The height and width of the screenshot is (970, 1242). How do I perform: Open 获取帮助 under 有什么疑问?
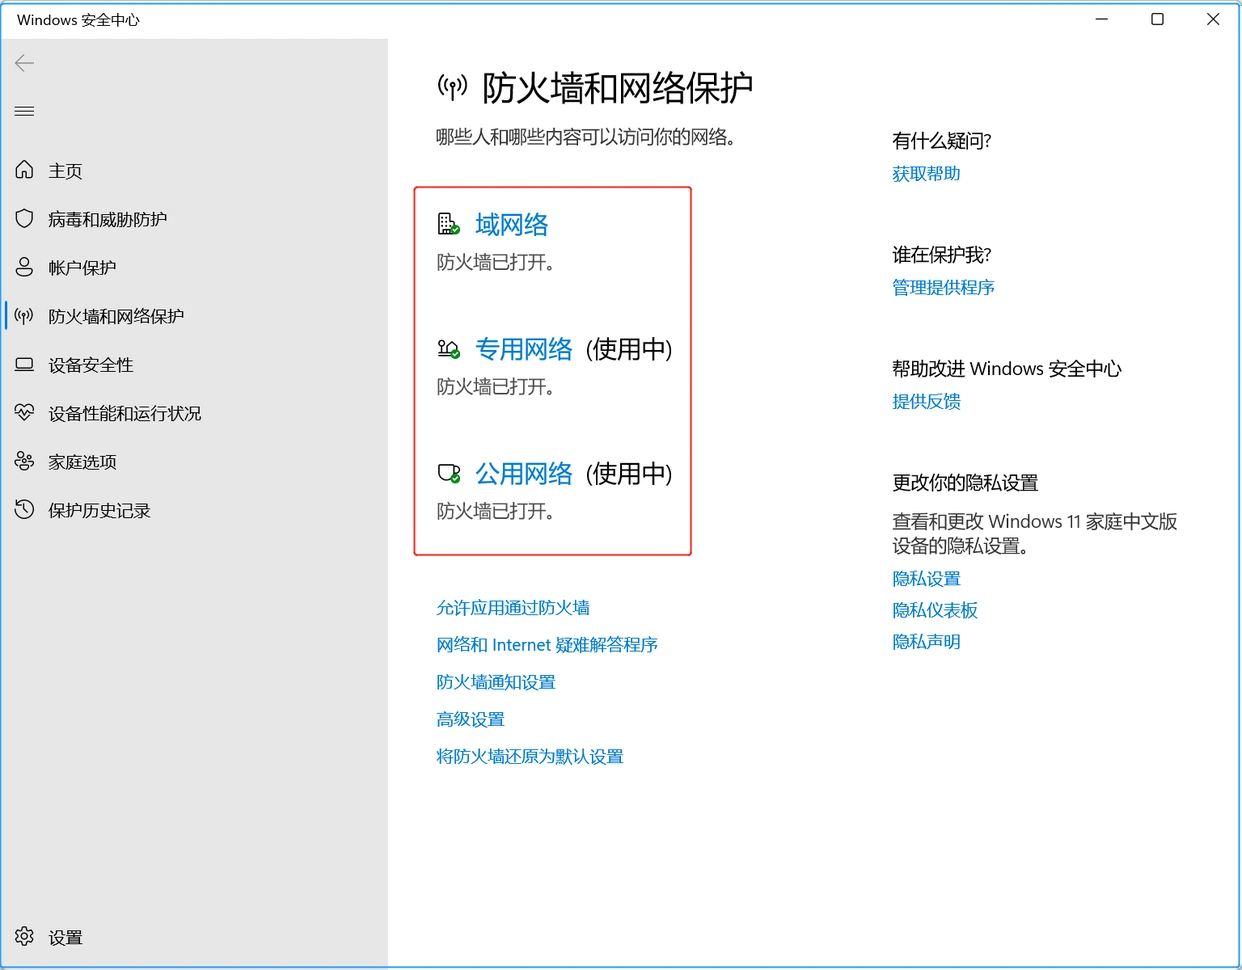click(x=925, y=172)
